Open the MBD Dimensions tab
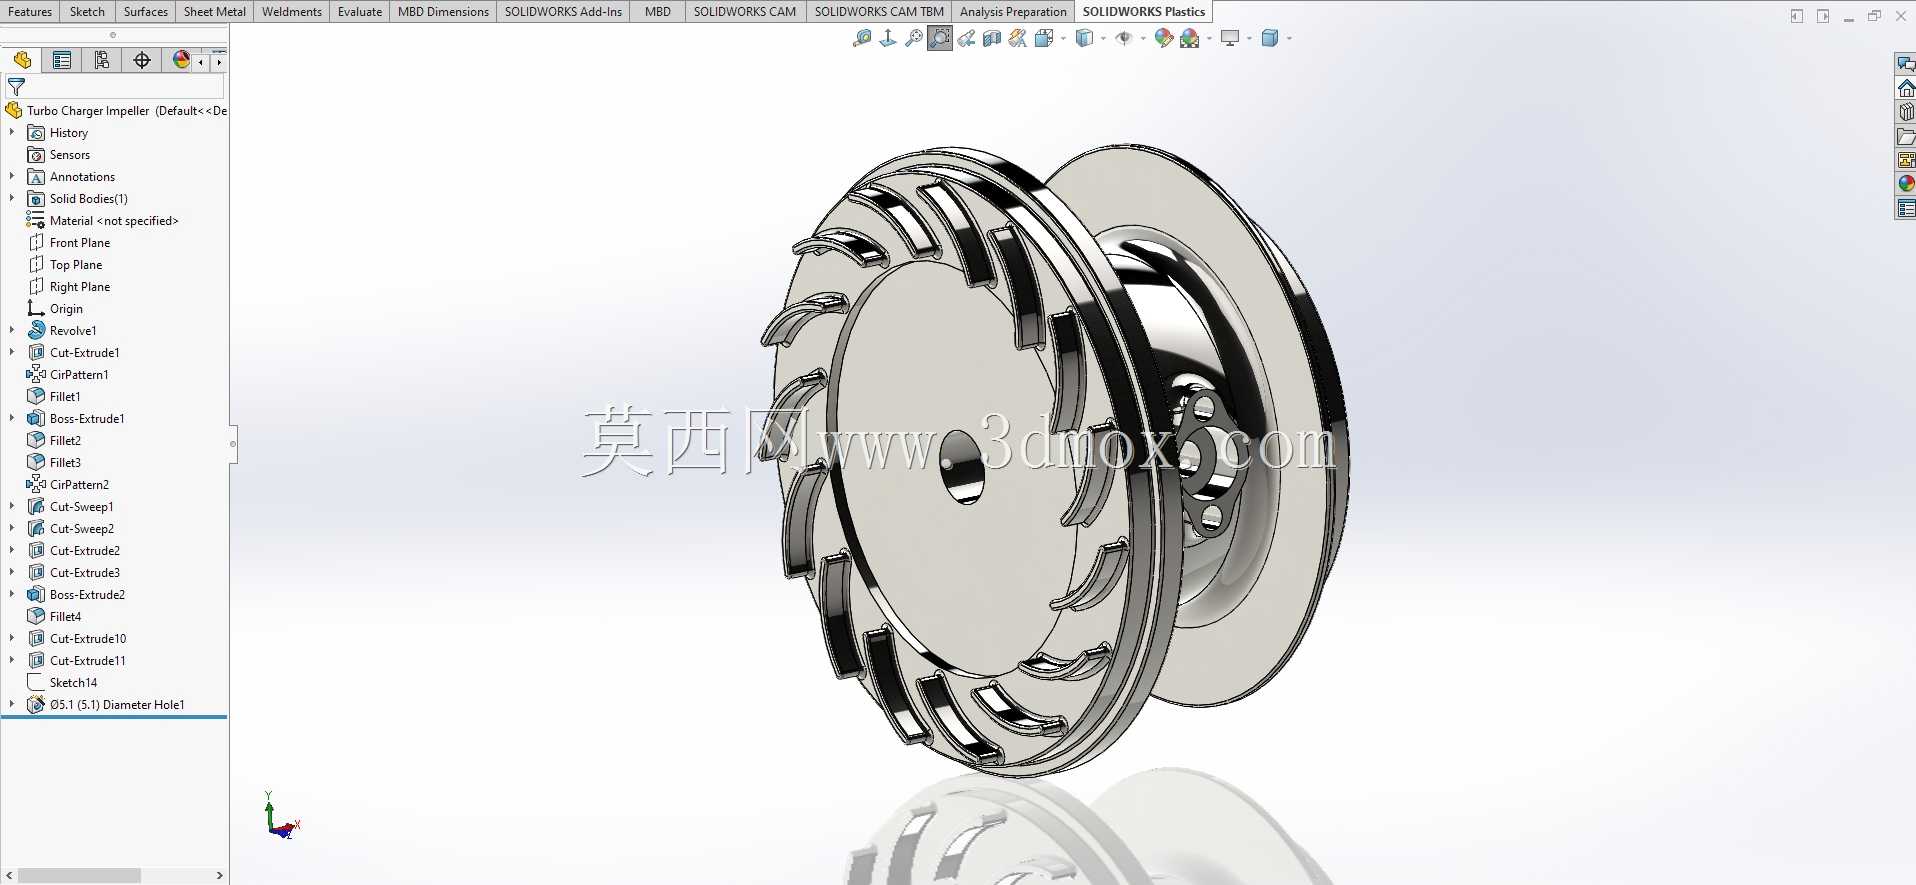The image size is (1916, 885). pyautogui.click(x=443, y=11)
